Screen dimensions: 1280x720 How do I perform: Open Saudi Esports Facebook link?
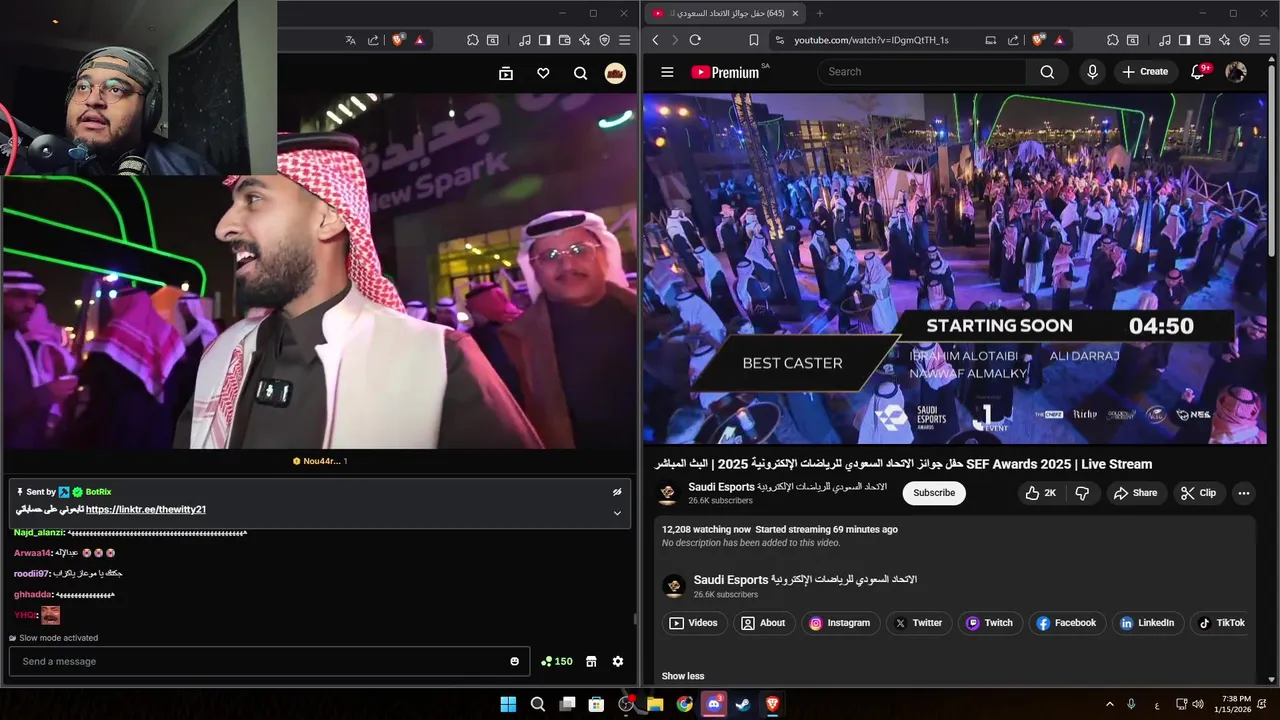1066,623
